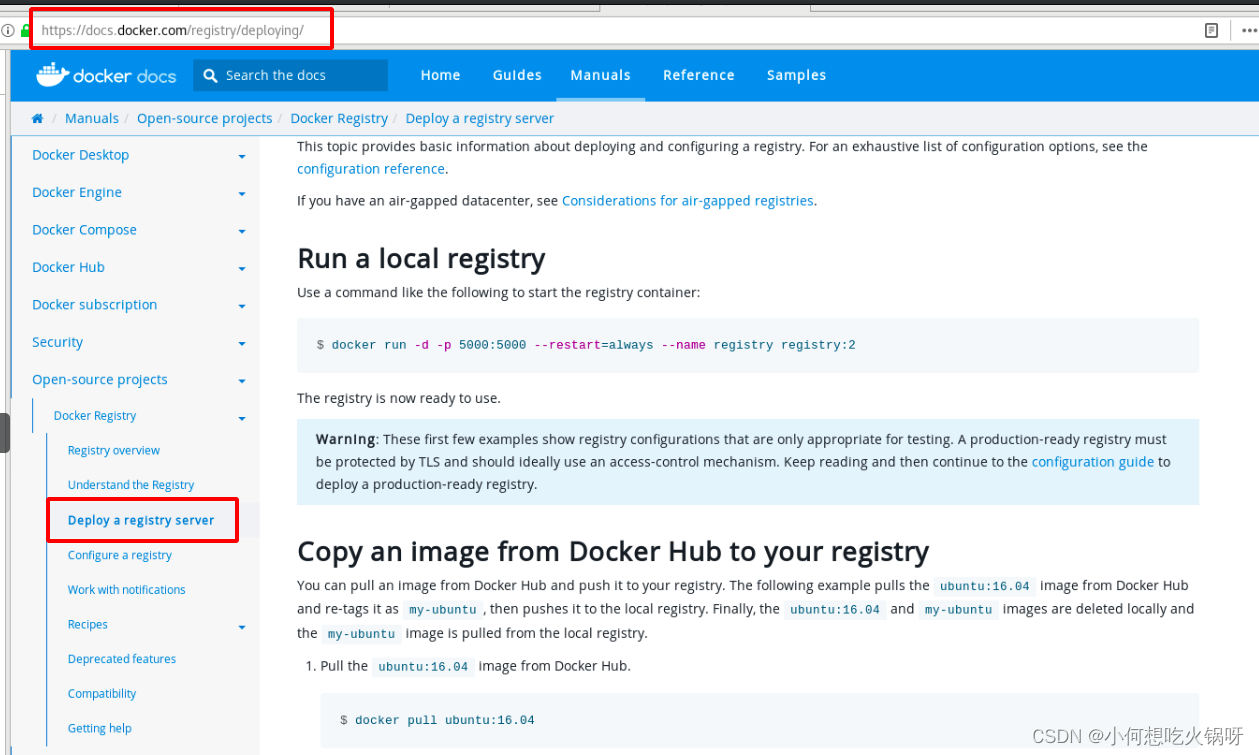Open the reader view icon in the address bar
1259x755 pixels.
pyautogui.click(x=1211, y=30)
